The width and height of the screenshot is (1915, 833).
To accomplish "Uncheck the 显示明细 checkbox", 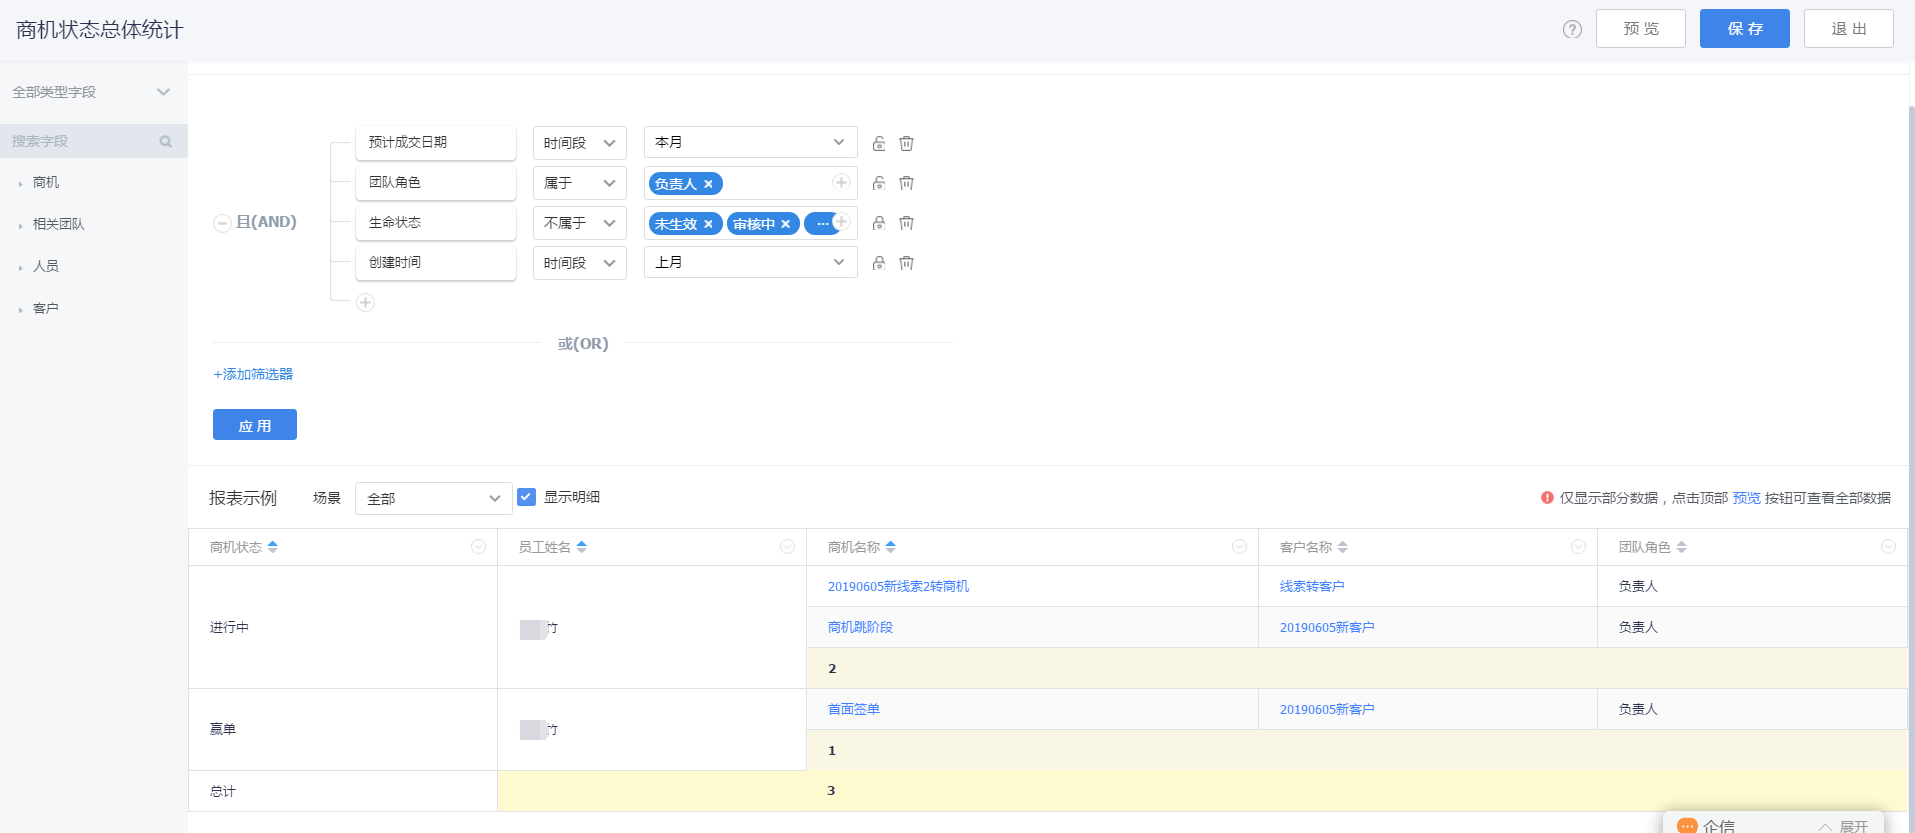I will coord(527,497).
